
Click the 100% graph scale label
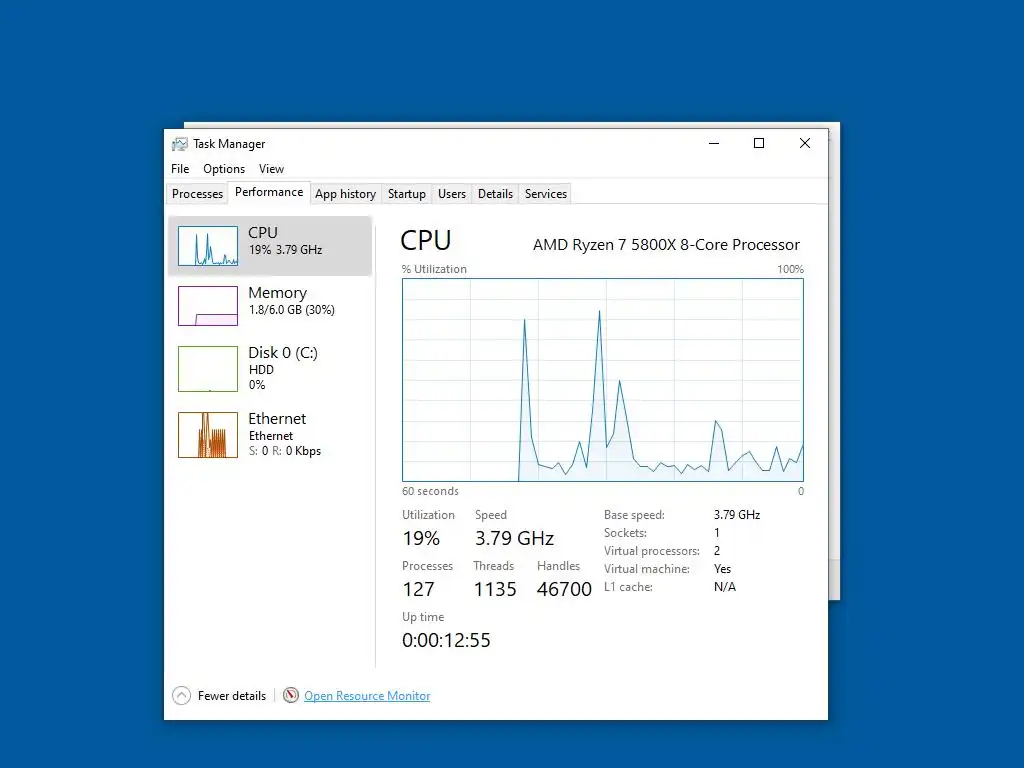[x=790, y=269]
